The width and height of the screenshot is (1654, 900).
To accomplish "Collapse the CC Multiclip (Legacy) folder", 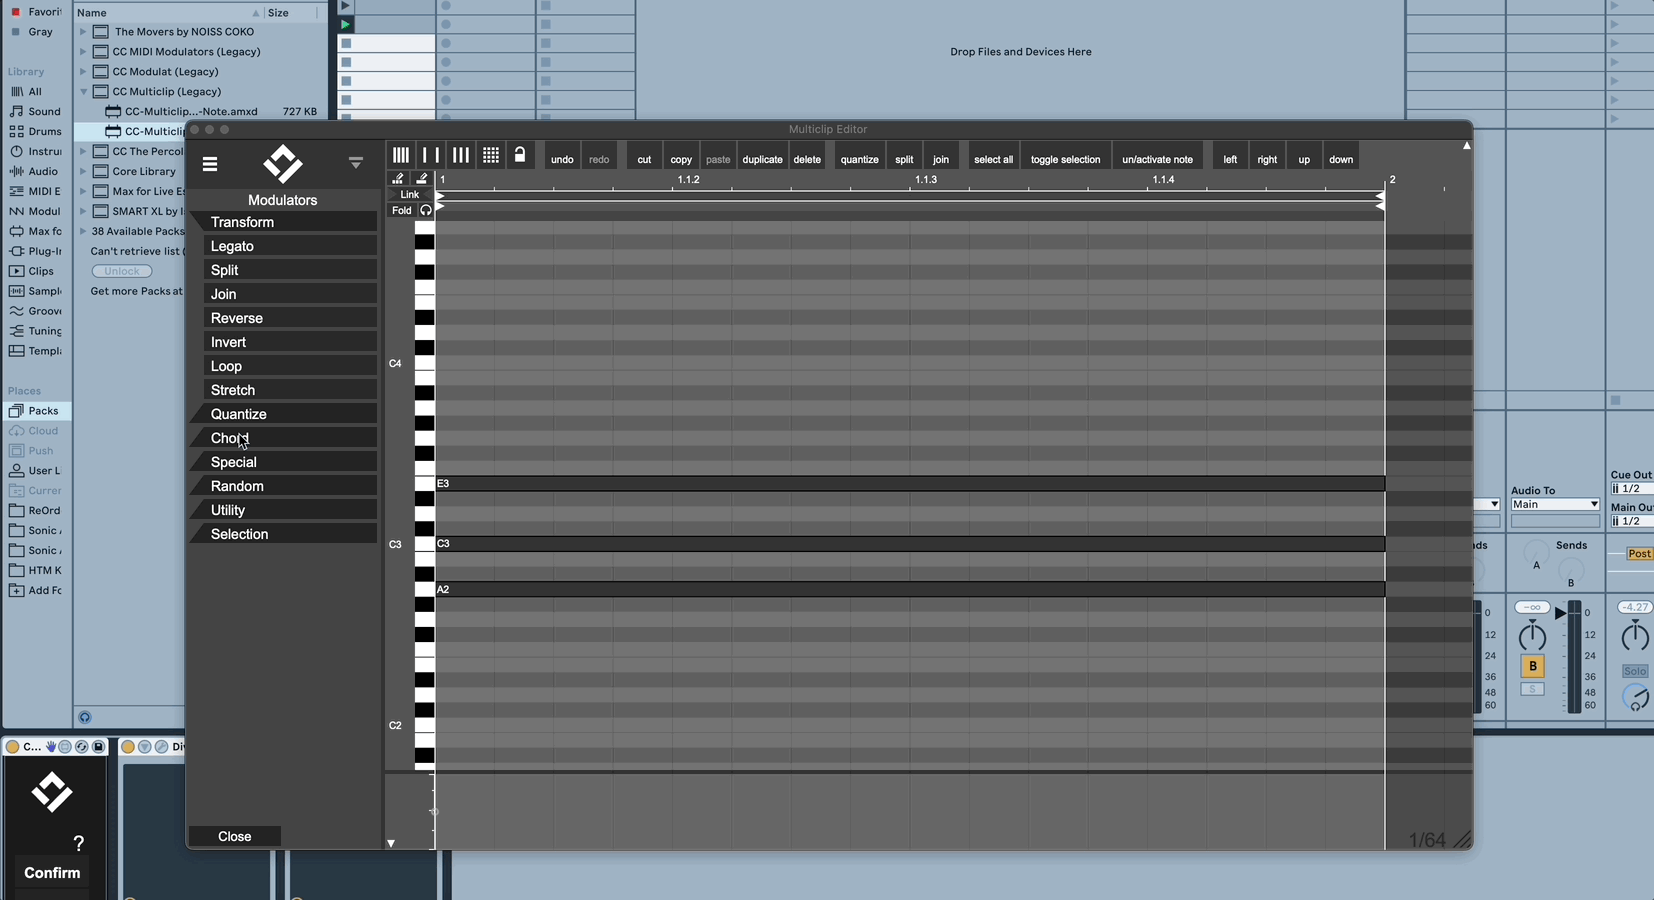I will pos(83,92).
